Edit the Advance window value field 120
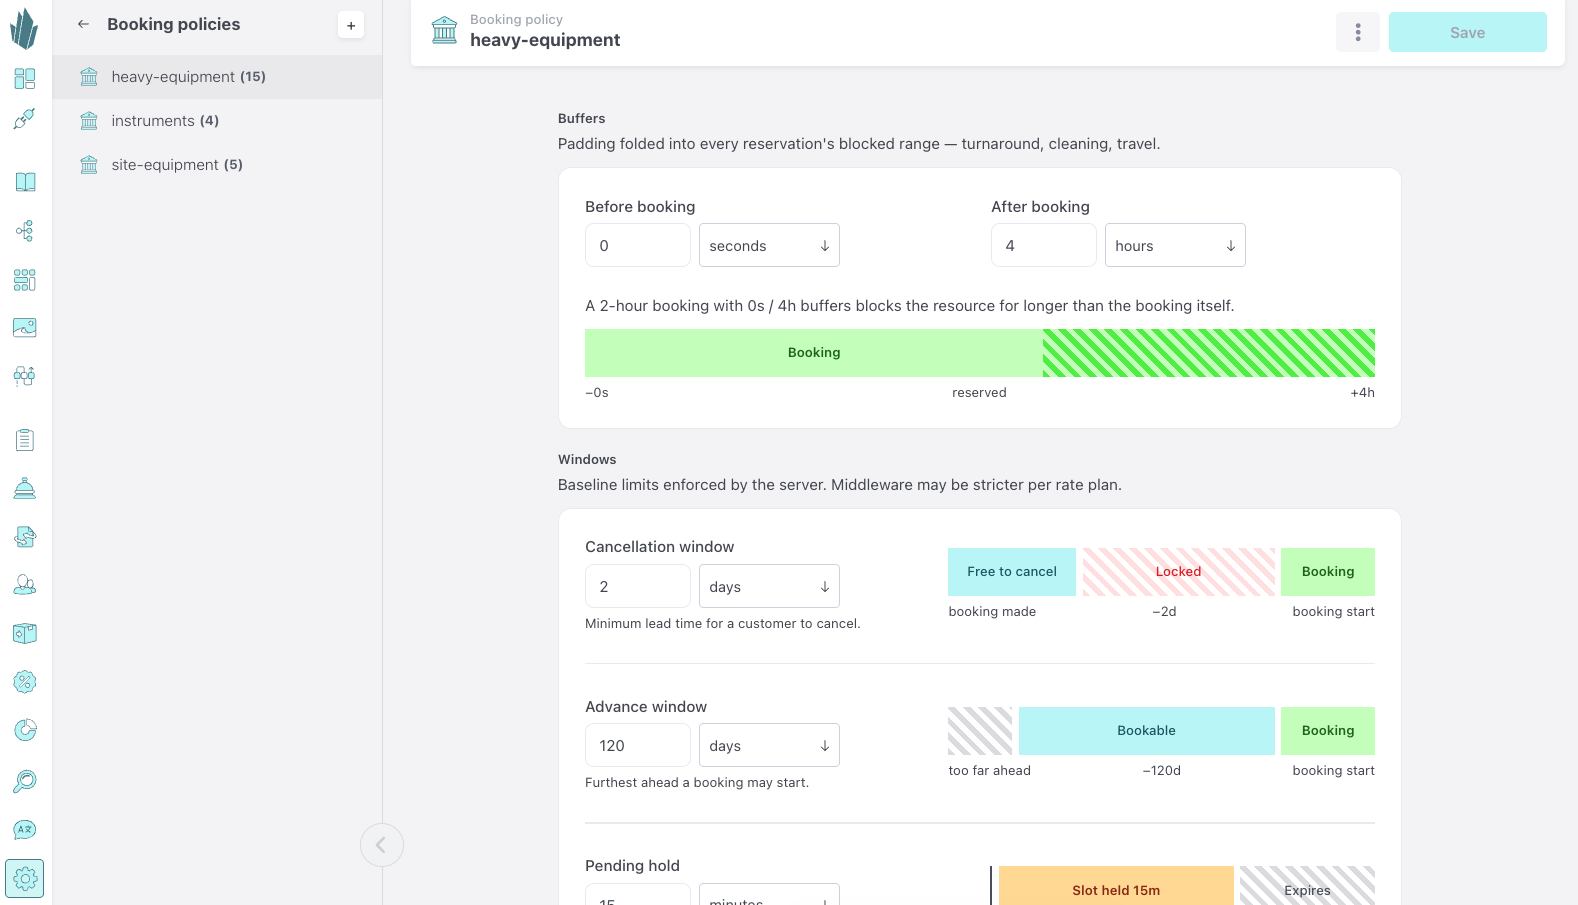The image size is (1578, 905). [x=638, y=745]
